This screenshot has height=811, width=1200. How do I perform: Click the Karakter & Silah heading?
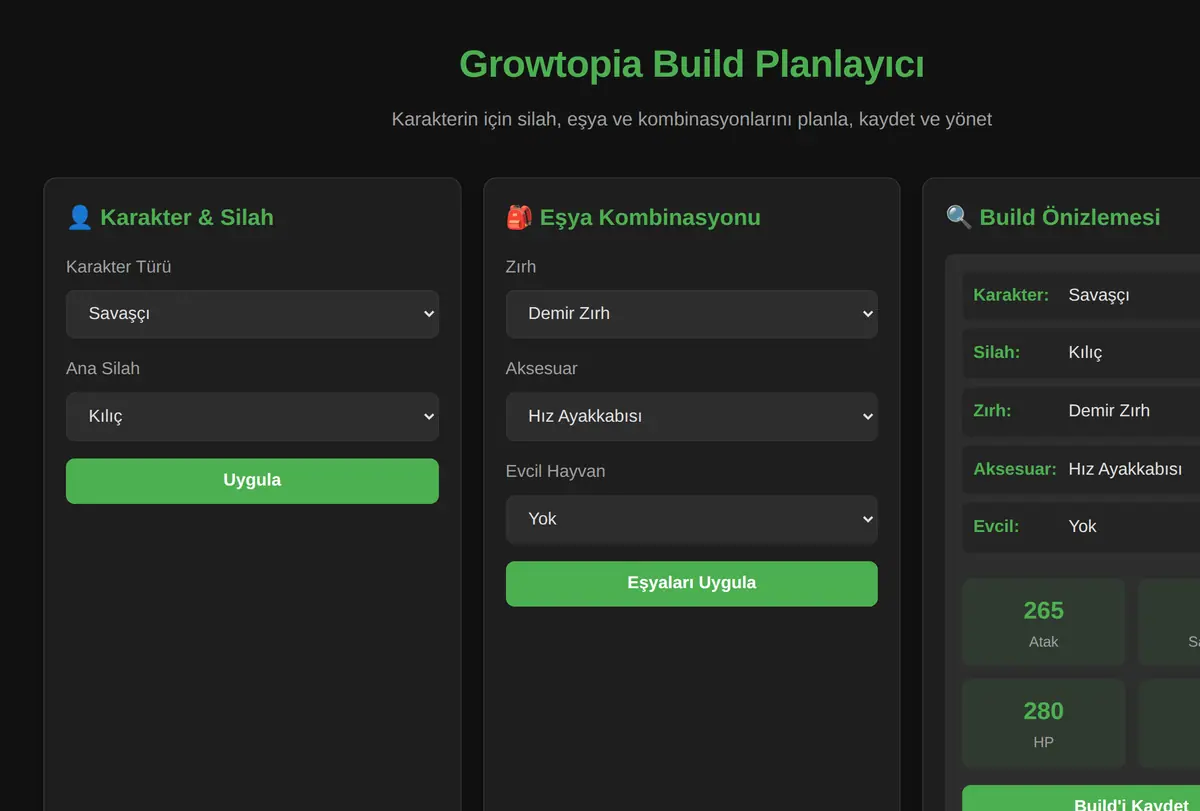point(187,217)
